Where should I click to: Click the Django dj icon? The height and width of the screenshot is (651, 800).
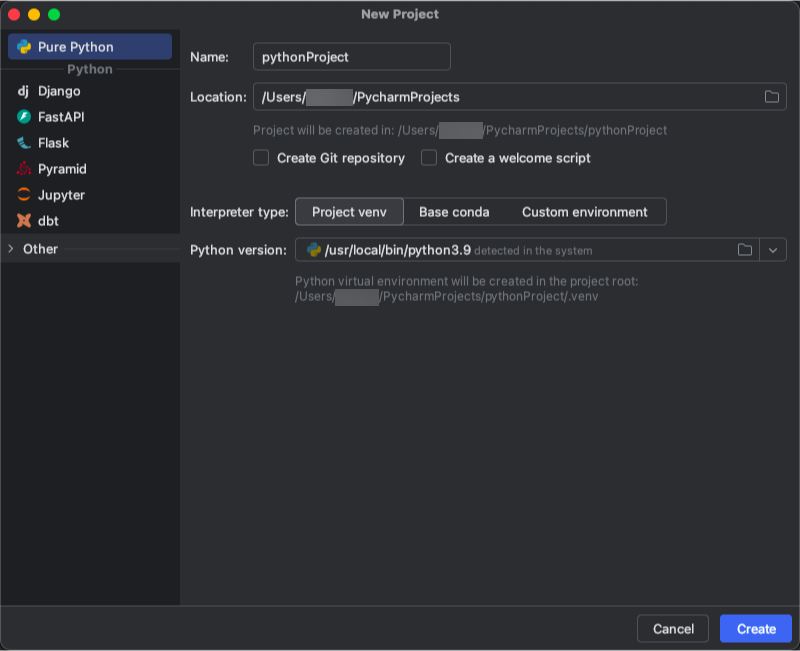(23, 91)
